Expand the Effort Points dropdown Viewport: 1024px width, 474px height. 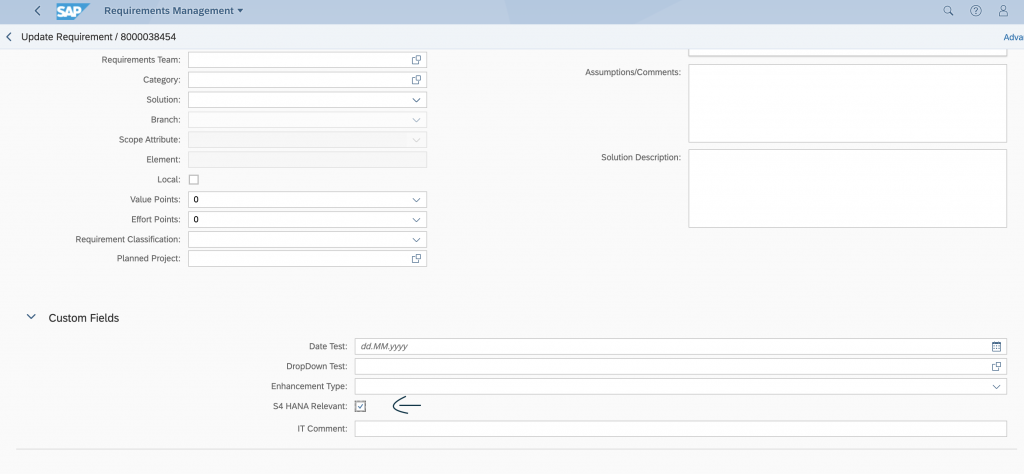click(416, 219)
